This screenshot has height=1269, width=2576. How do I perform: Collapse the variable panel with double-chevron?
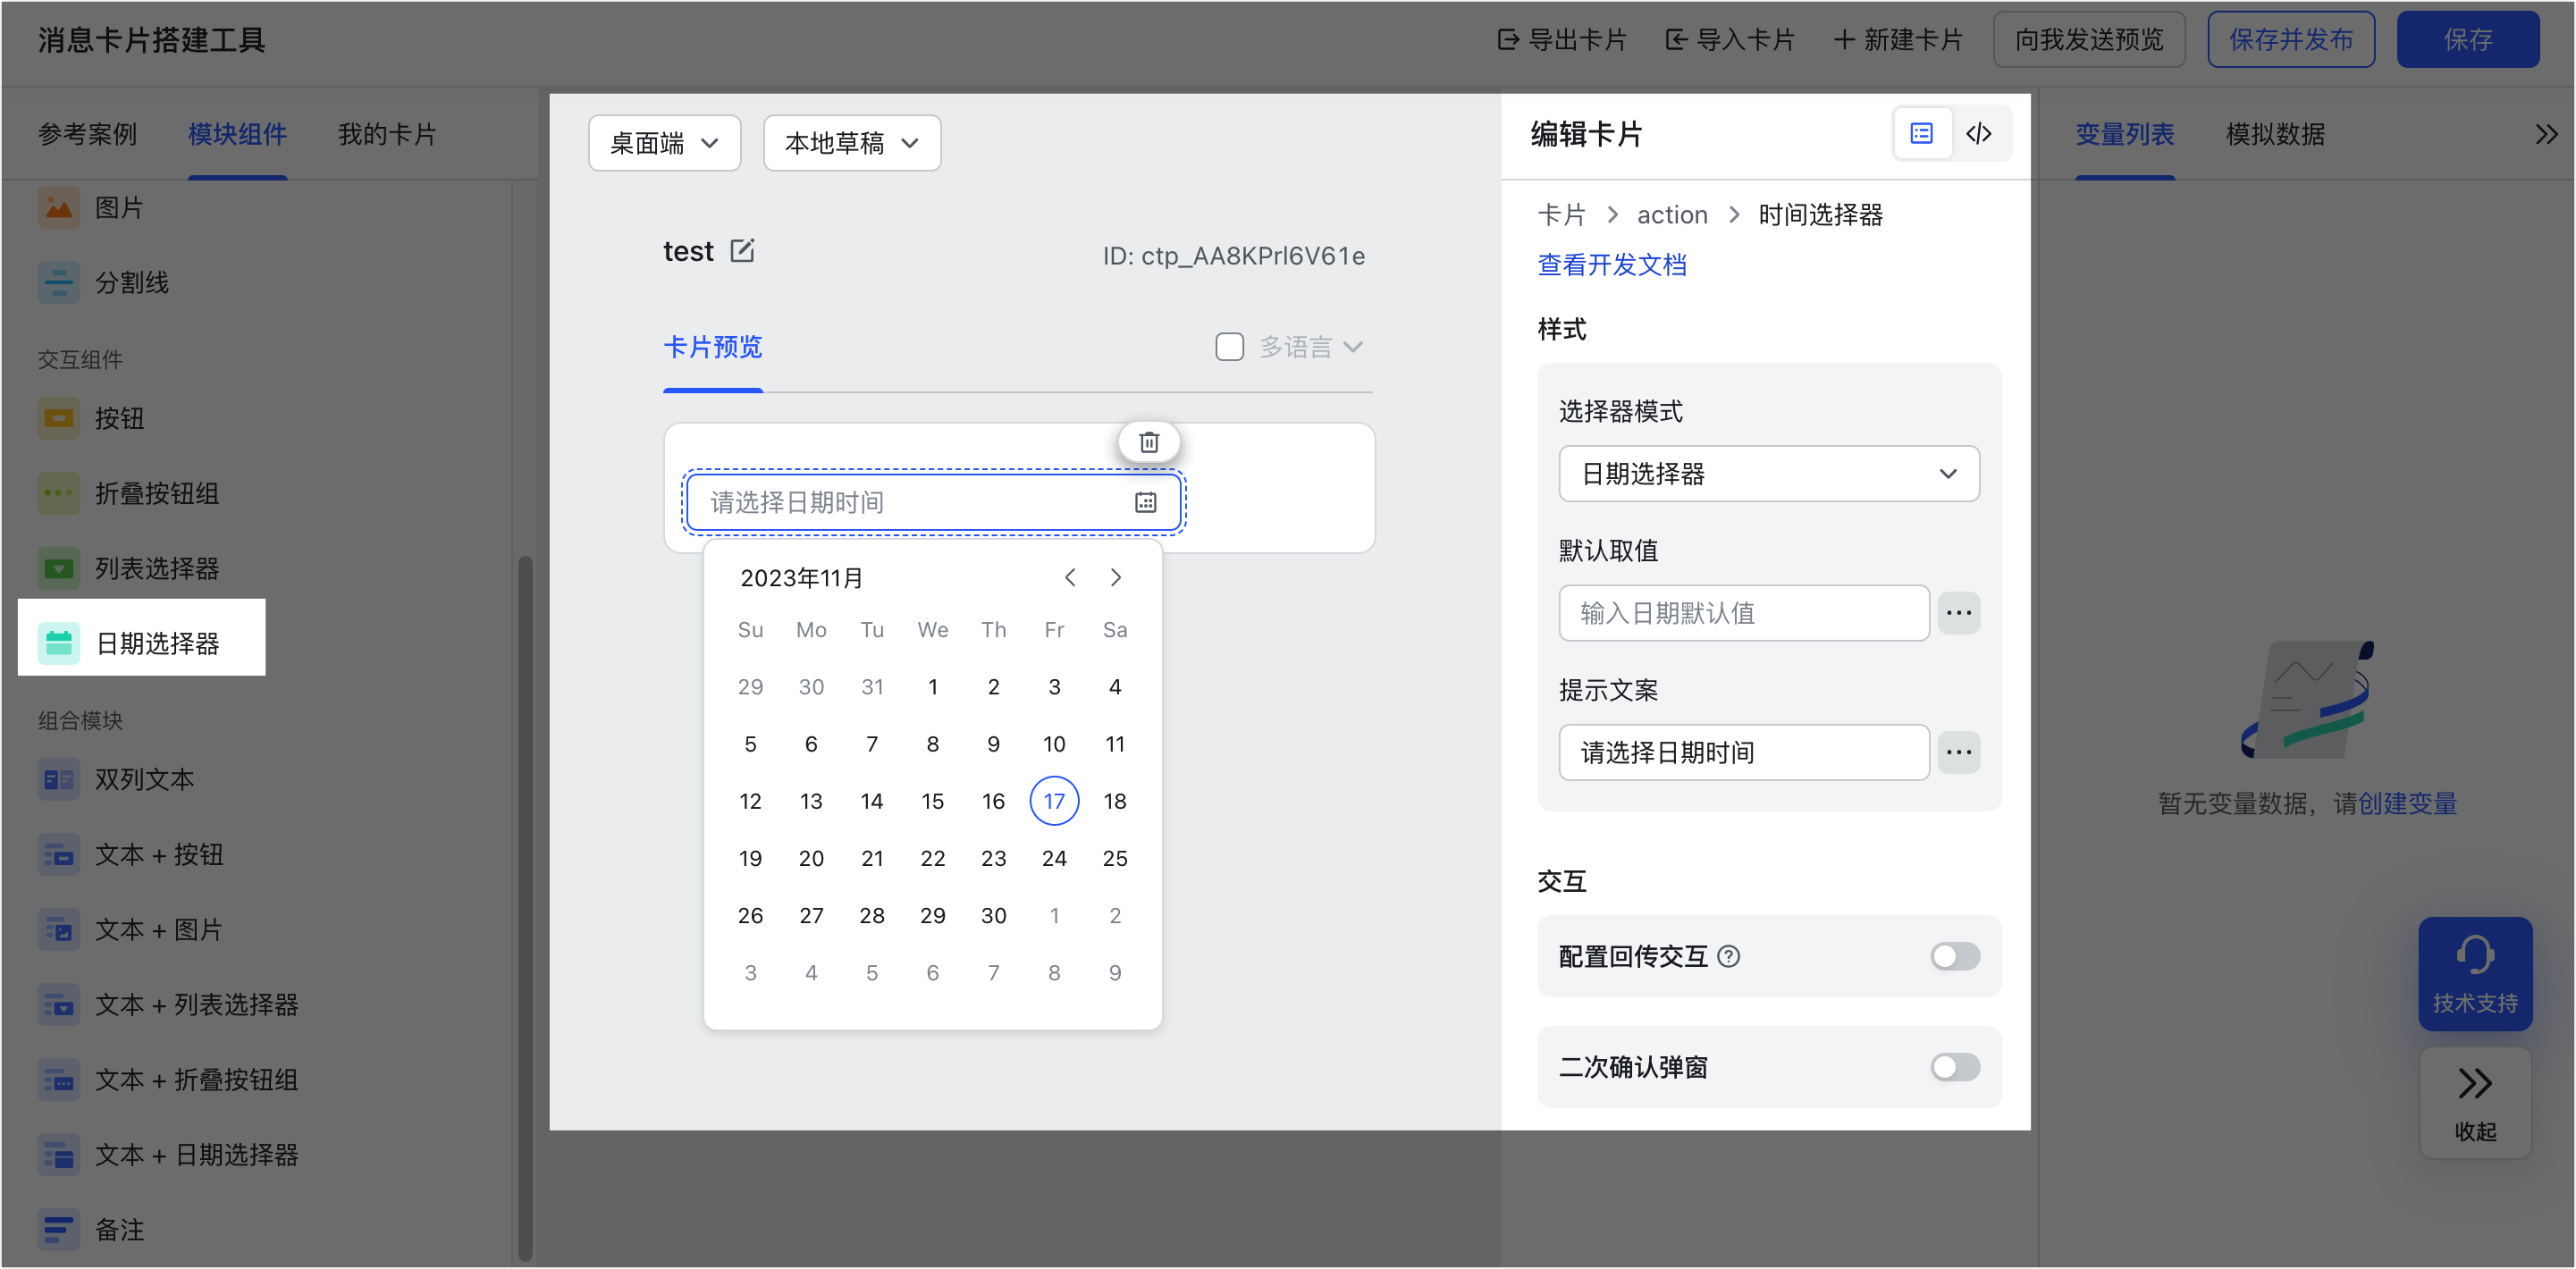pyautogui.click(x=2546, y=134)
